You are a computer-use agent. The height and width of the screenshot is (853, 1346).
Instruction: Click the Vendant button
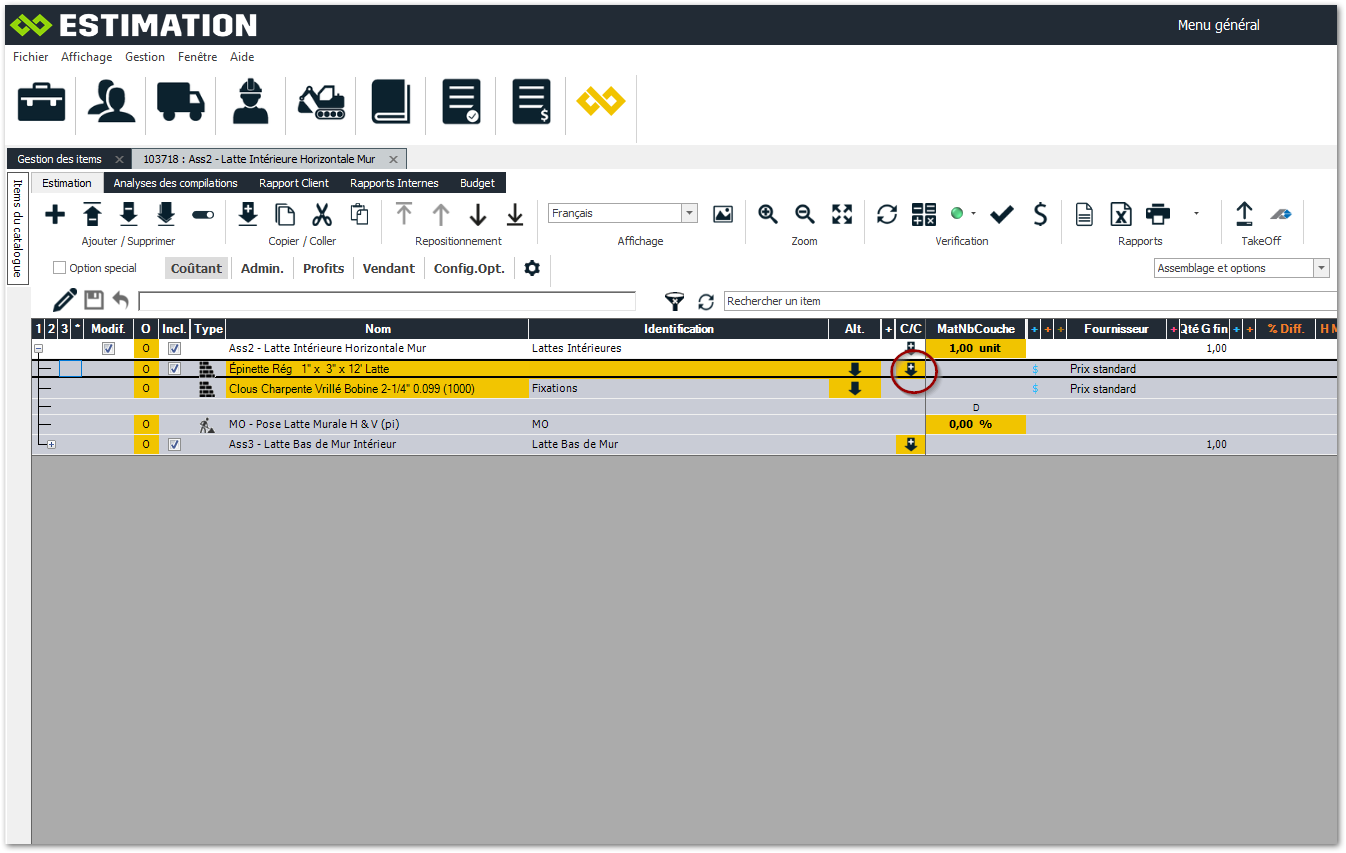pyautogui.click(x=389, y=268)
